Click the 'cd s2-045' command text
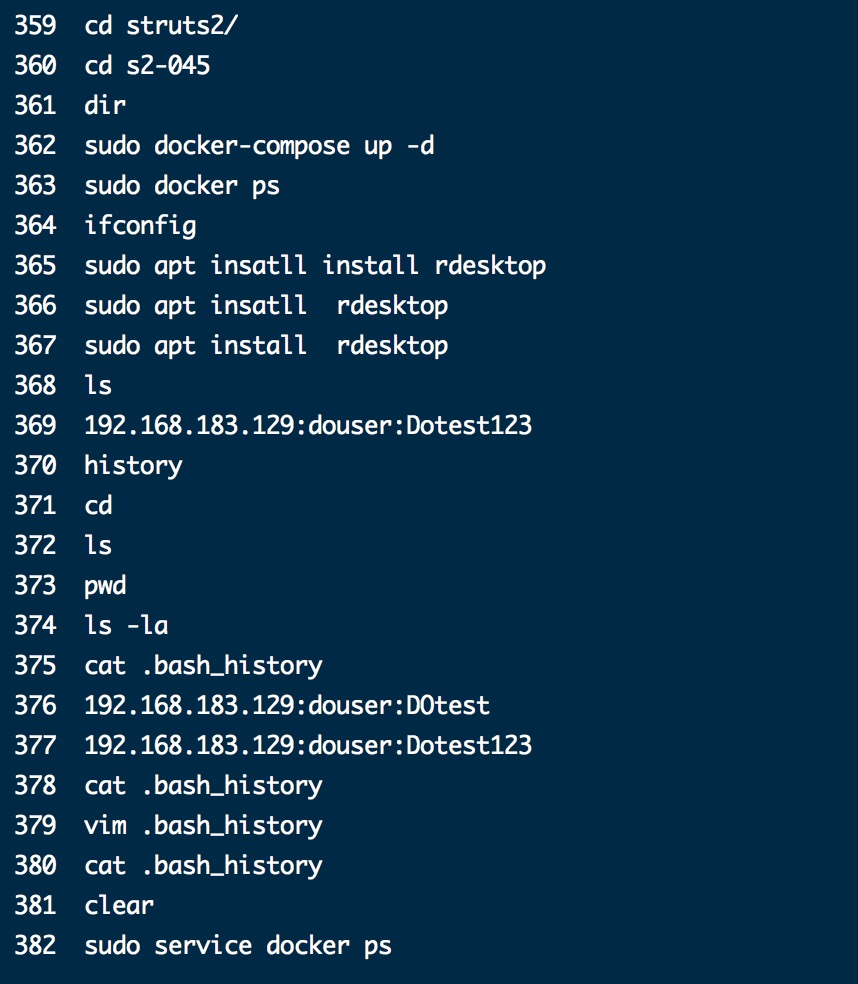This screenshot has width=858, height=984. point(147,65)
